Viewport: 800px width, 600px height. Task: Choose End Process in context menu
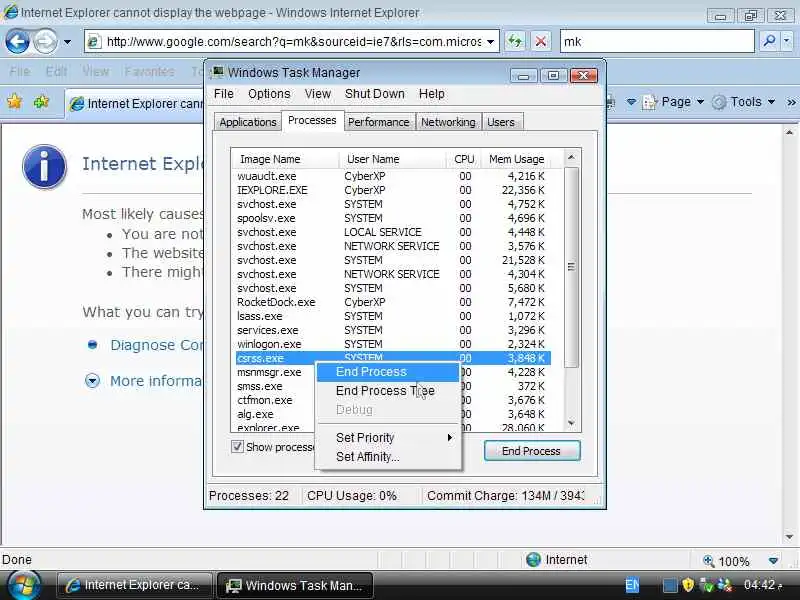[x=389, y=372]
